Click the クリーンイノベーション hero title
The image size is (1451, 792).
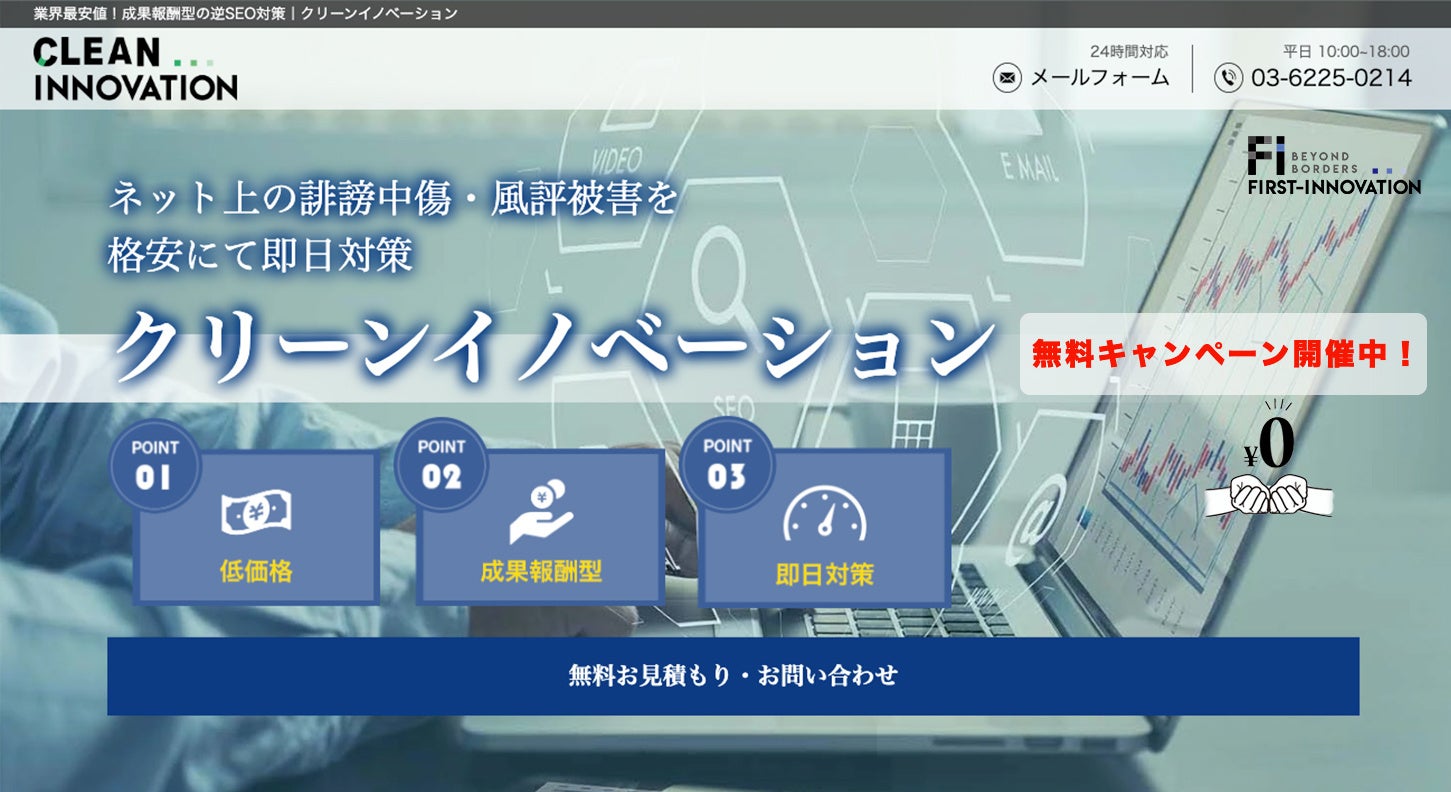pyautogui.click(x=553, y=349)
